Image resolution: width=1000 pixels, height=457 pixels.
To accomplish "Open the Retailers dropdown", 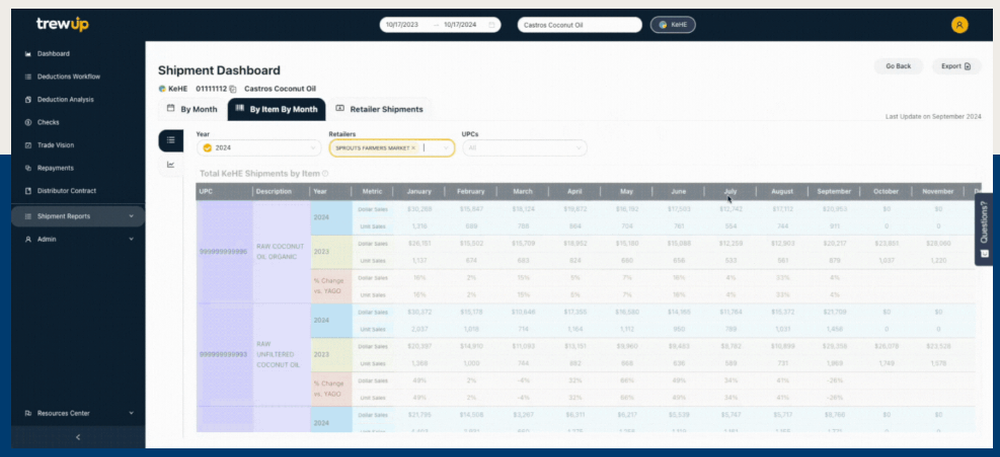I will pyautogui.click(x=392, y=148).
